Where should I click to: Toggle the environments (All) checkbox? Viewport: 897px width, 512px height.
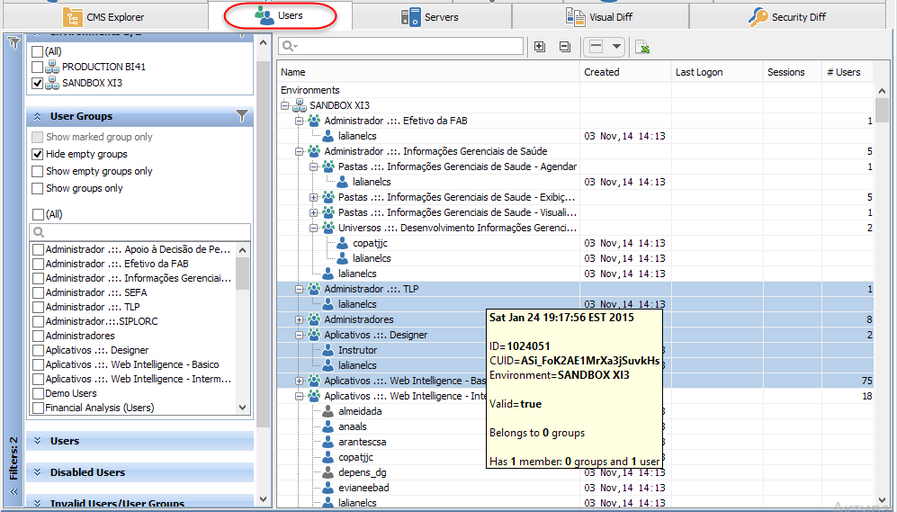pos(37,51)
